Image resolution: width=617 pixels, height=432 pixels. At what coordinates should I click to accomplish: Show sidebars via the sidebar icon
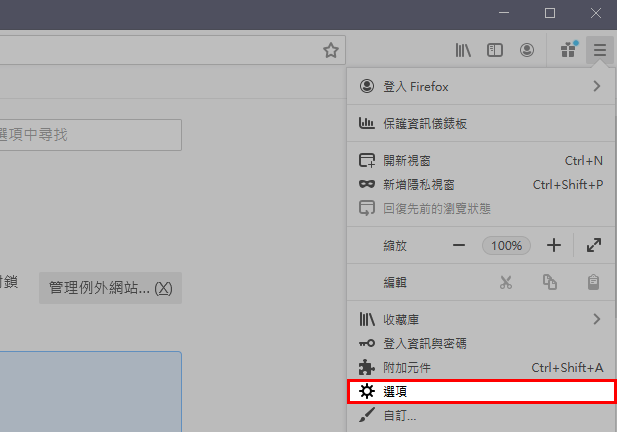pos(495,50)
